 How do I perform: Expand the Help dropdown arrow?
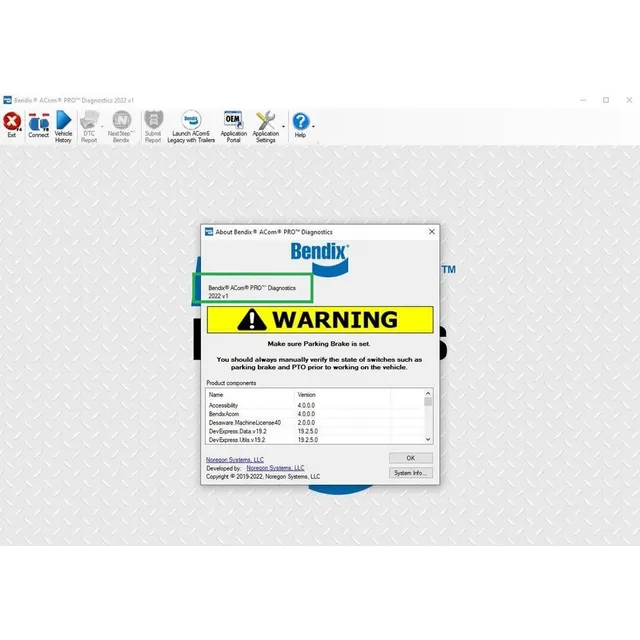(313, 127)
